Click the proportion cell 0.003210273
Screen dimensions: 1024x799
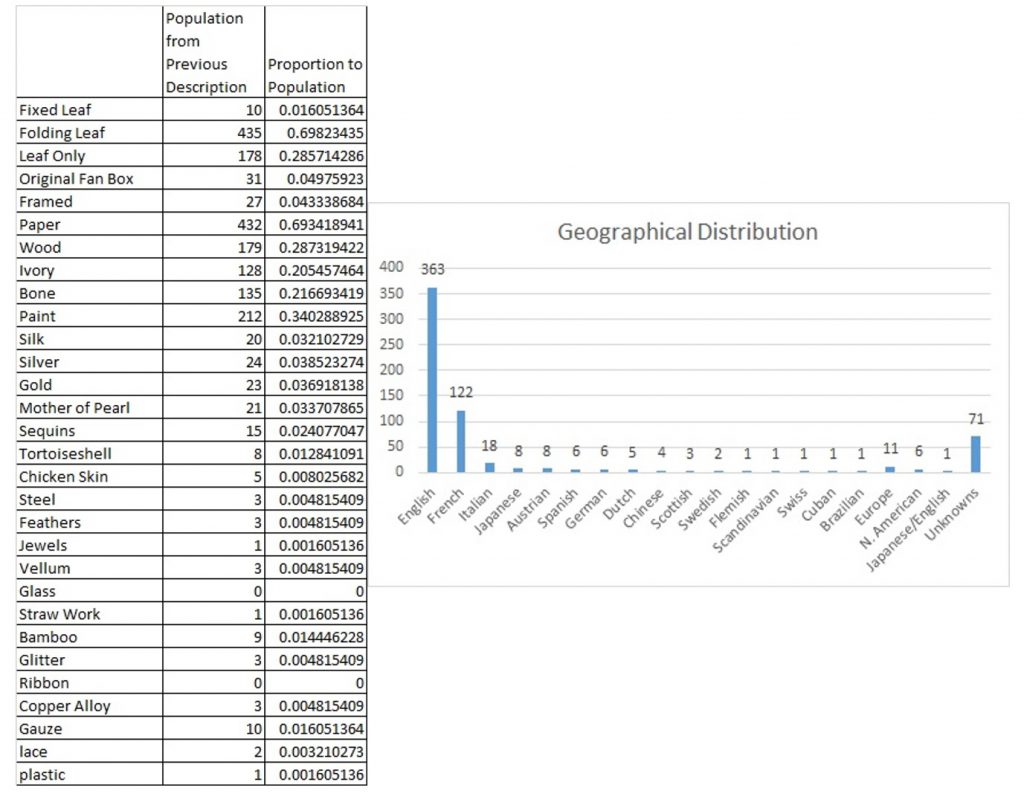pos(316,751)
